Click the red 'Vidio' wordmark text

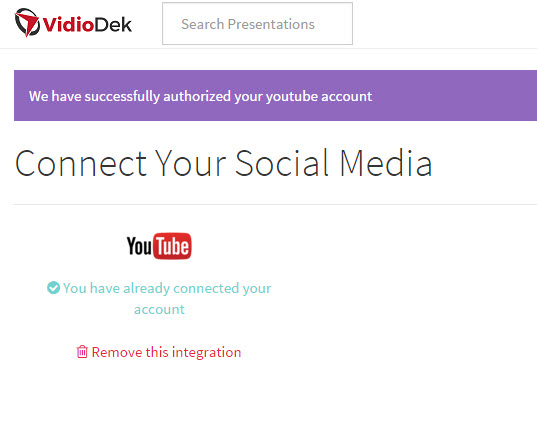coord(68,25)
